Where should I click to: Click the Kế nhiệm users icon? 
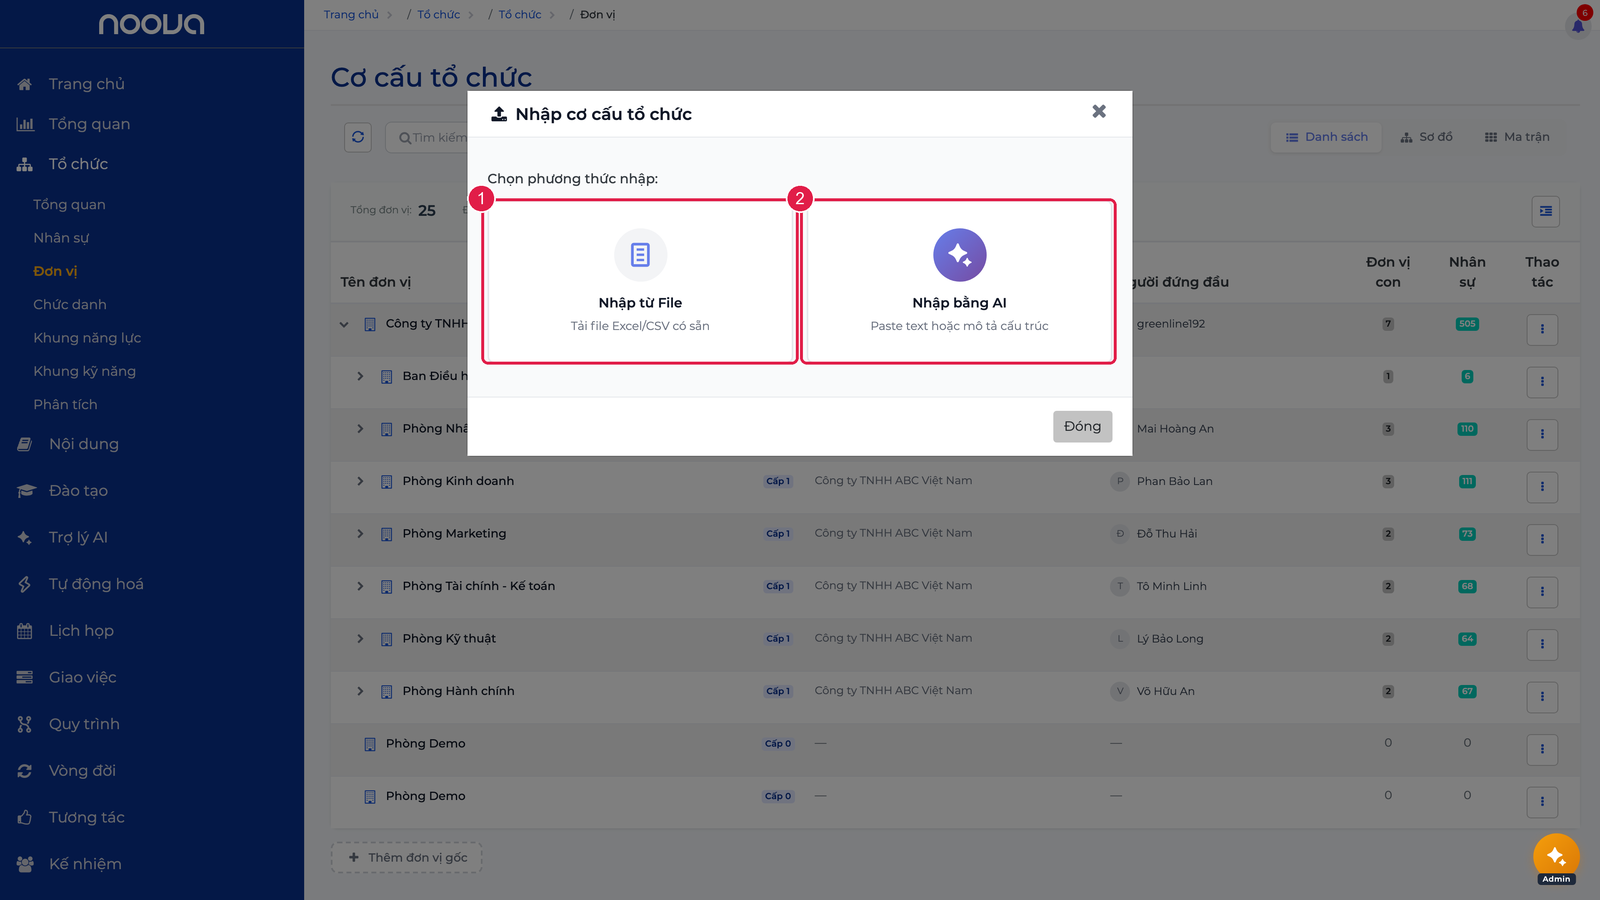click(x=25, y=864)
